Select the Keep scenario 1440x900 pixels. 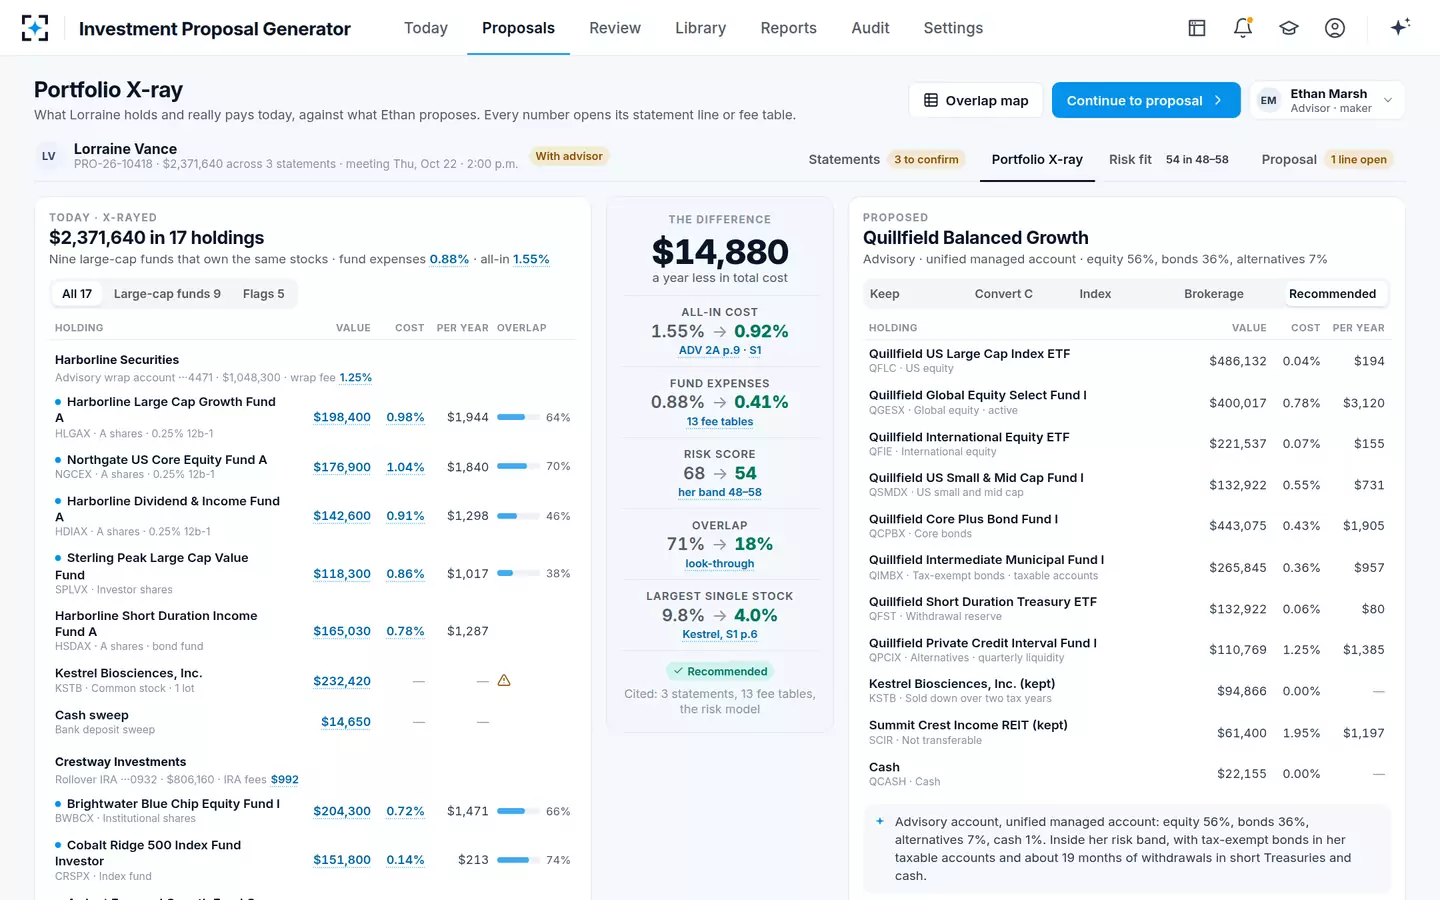pos(885,294)
